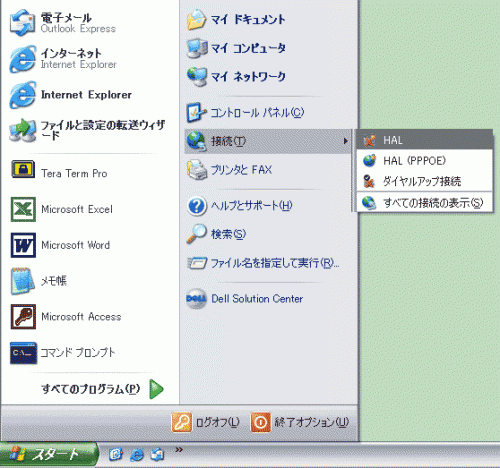This screenshot has height=468, width=500.
Task: Click the 'Microsoft Access' text label
Action: (x=81, y=317)
